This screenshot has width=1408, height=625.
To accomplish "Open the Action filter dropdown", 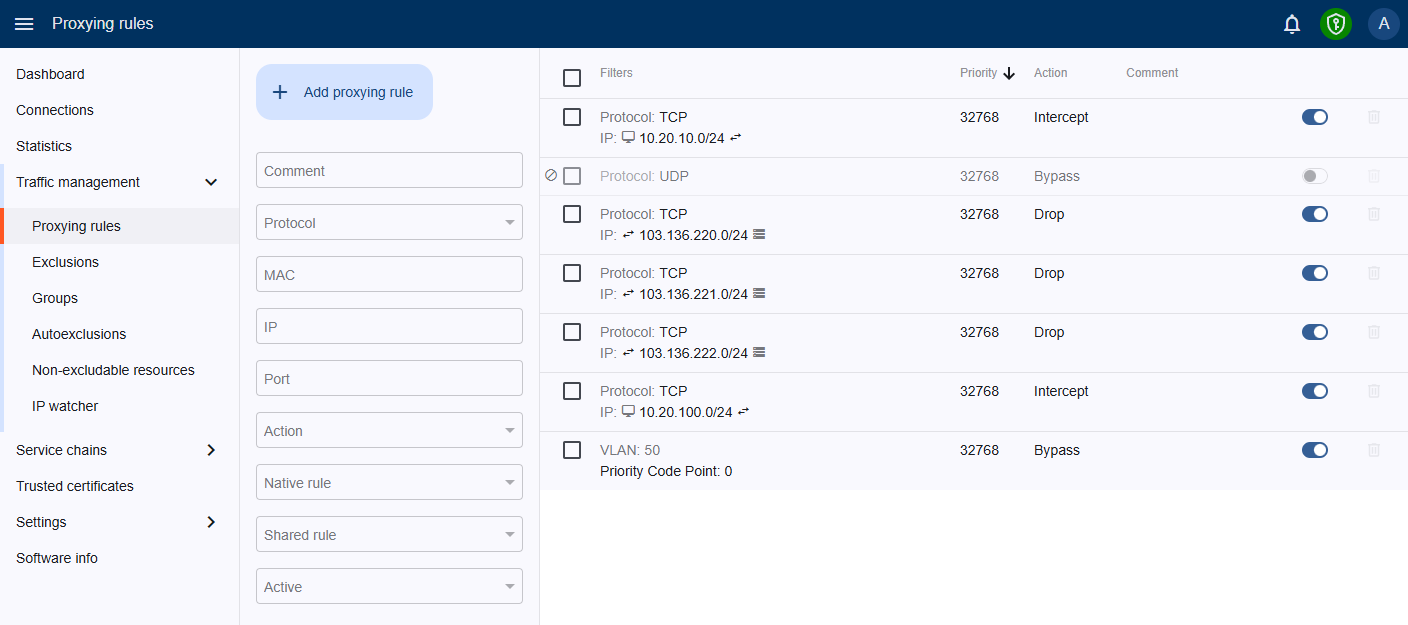I will click(389, 430).
